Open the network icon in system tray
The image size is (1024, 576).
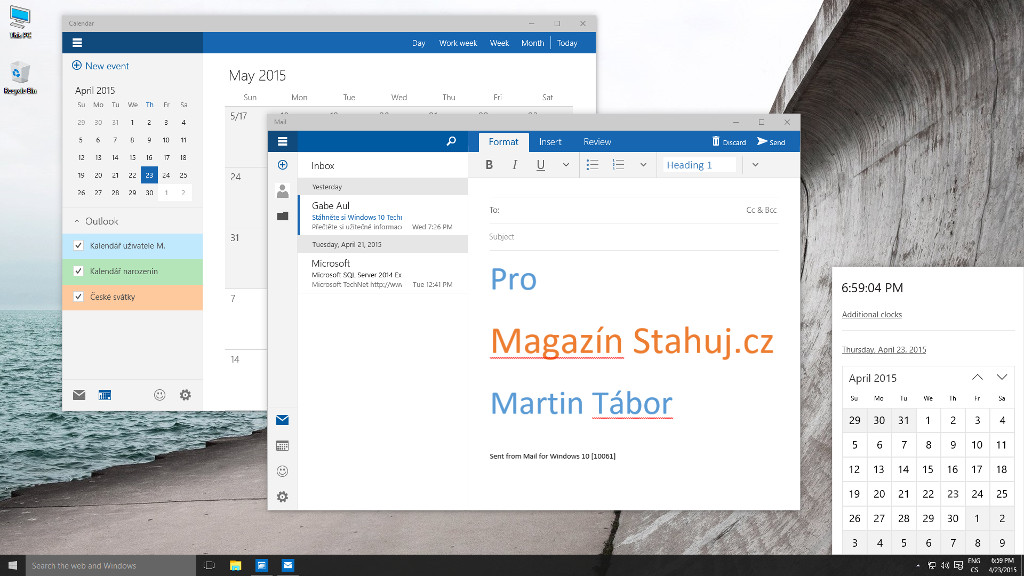pyautogui.click(x=932, y=566)
